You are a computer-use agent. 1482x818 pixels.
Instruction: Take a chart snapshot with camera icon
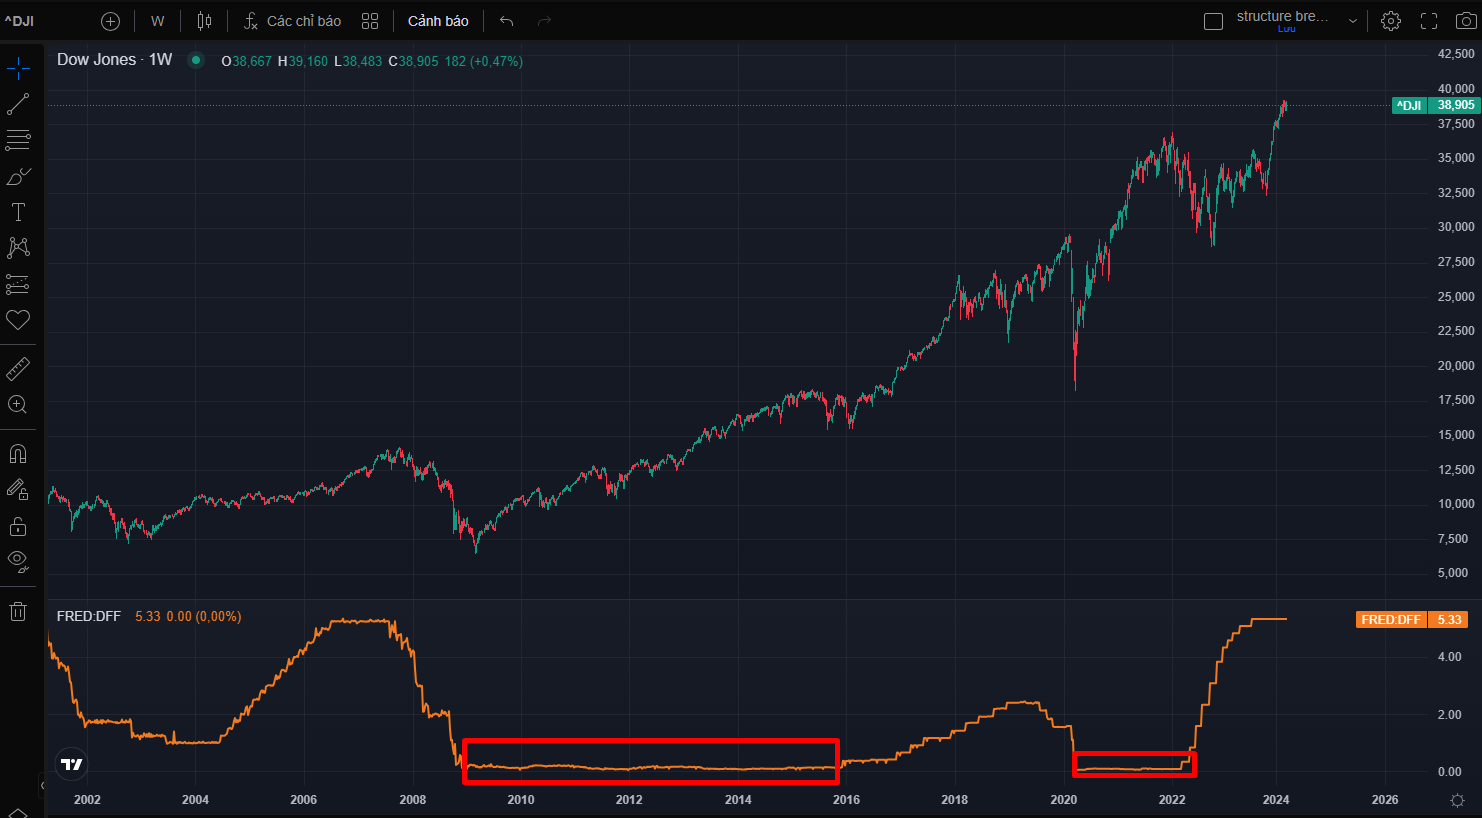1465,21
